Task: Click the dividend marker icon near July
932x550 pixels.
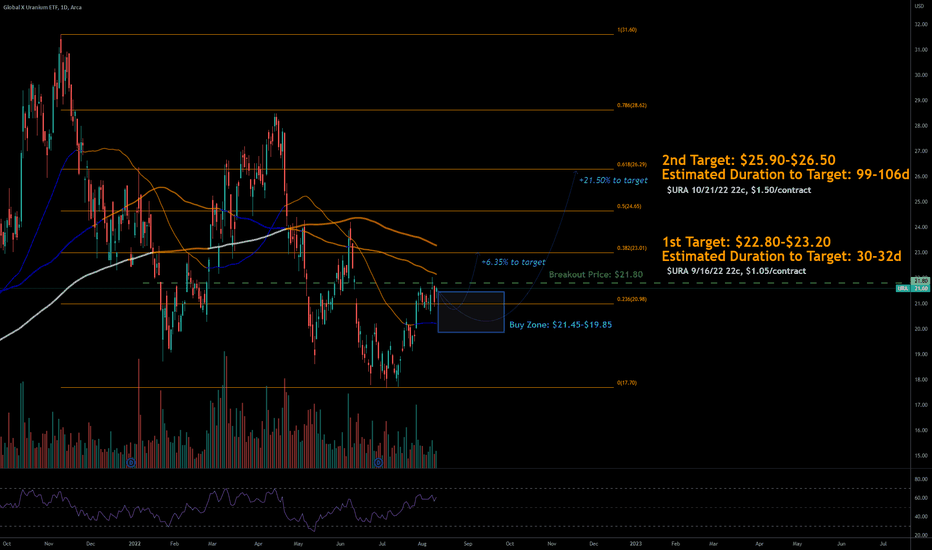Action: tap(378, 462)
